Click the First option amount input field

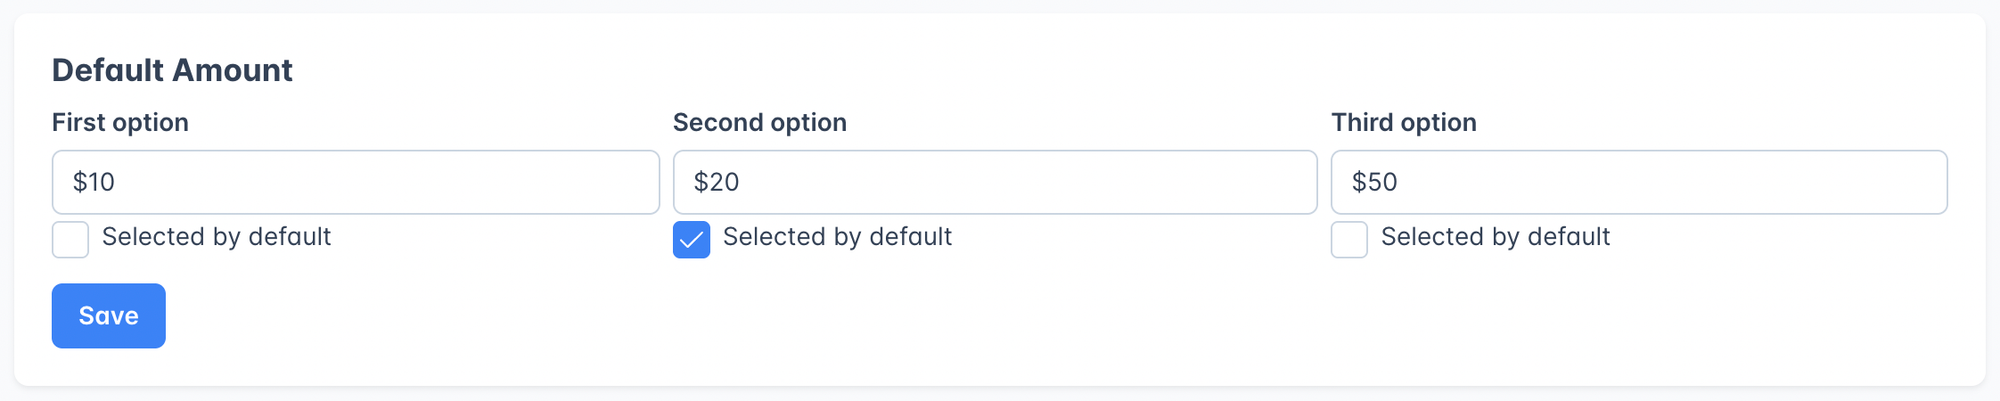tap(355, 182)
